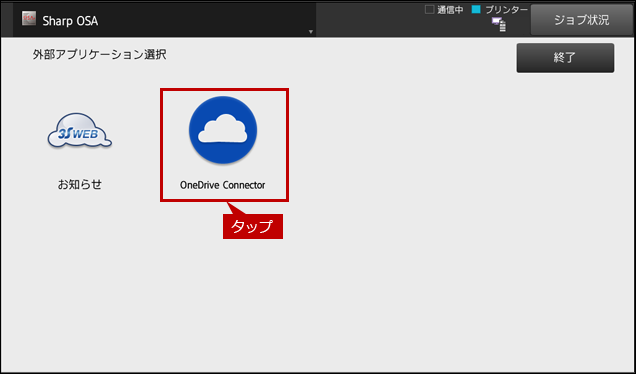Click the 3S text on the cloud logo
The image size is (636, 374).
[64, 133]
